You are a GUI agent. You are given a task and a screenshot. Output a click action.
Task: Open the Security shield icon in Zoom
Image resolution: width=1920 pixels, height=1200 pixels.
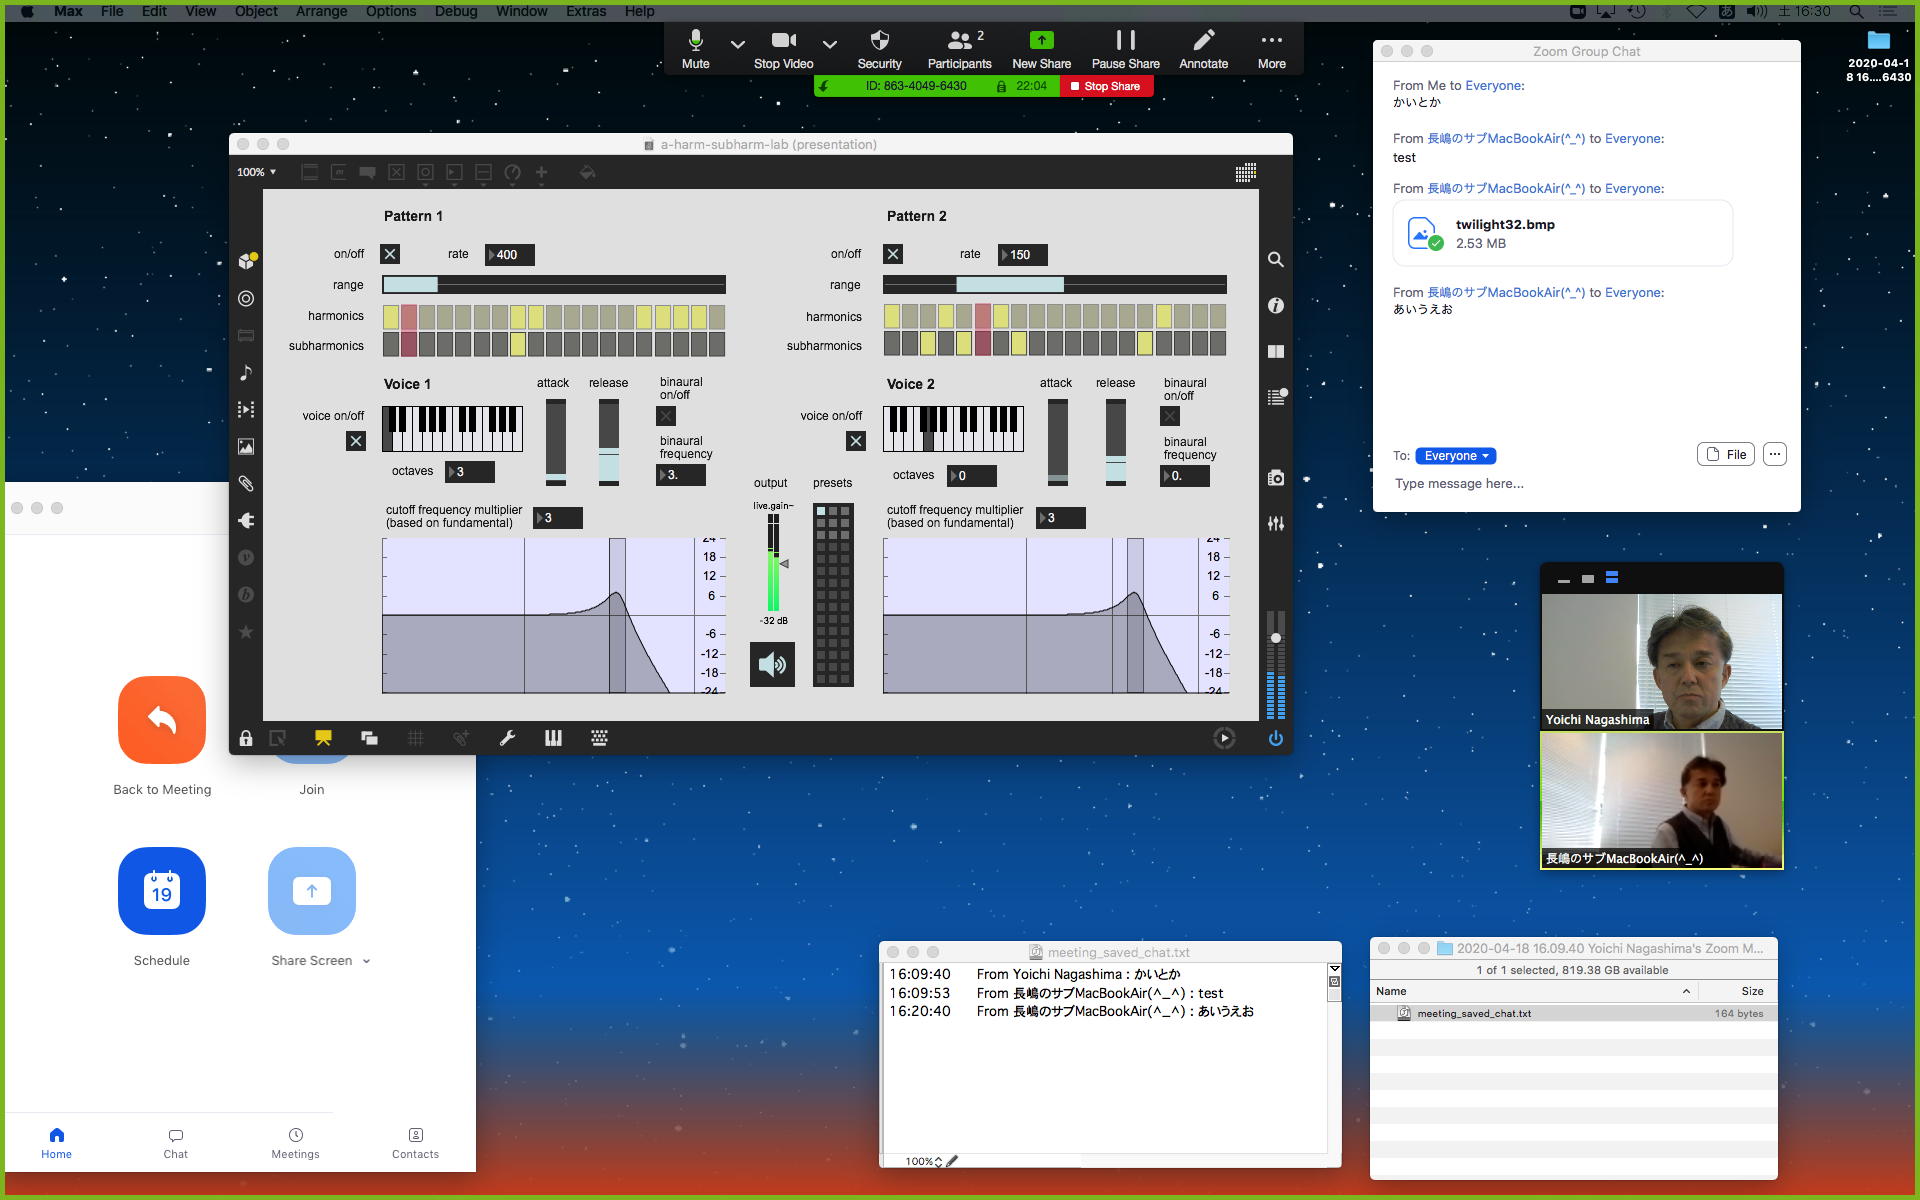pyautogui.click(x=879, y=41)
